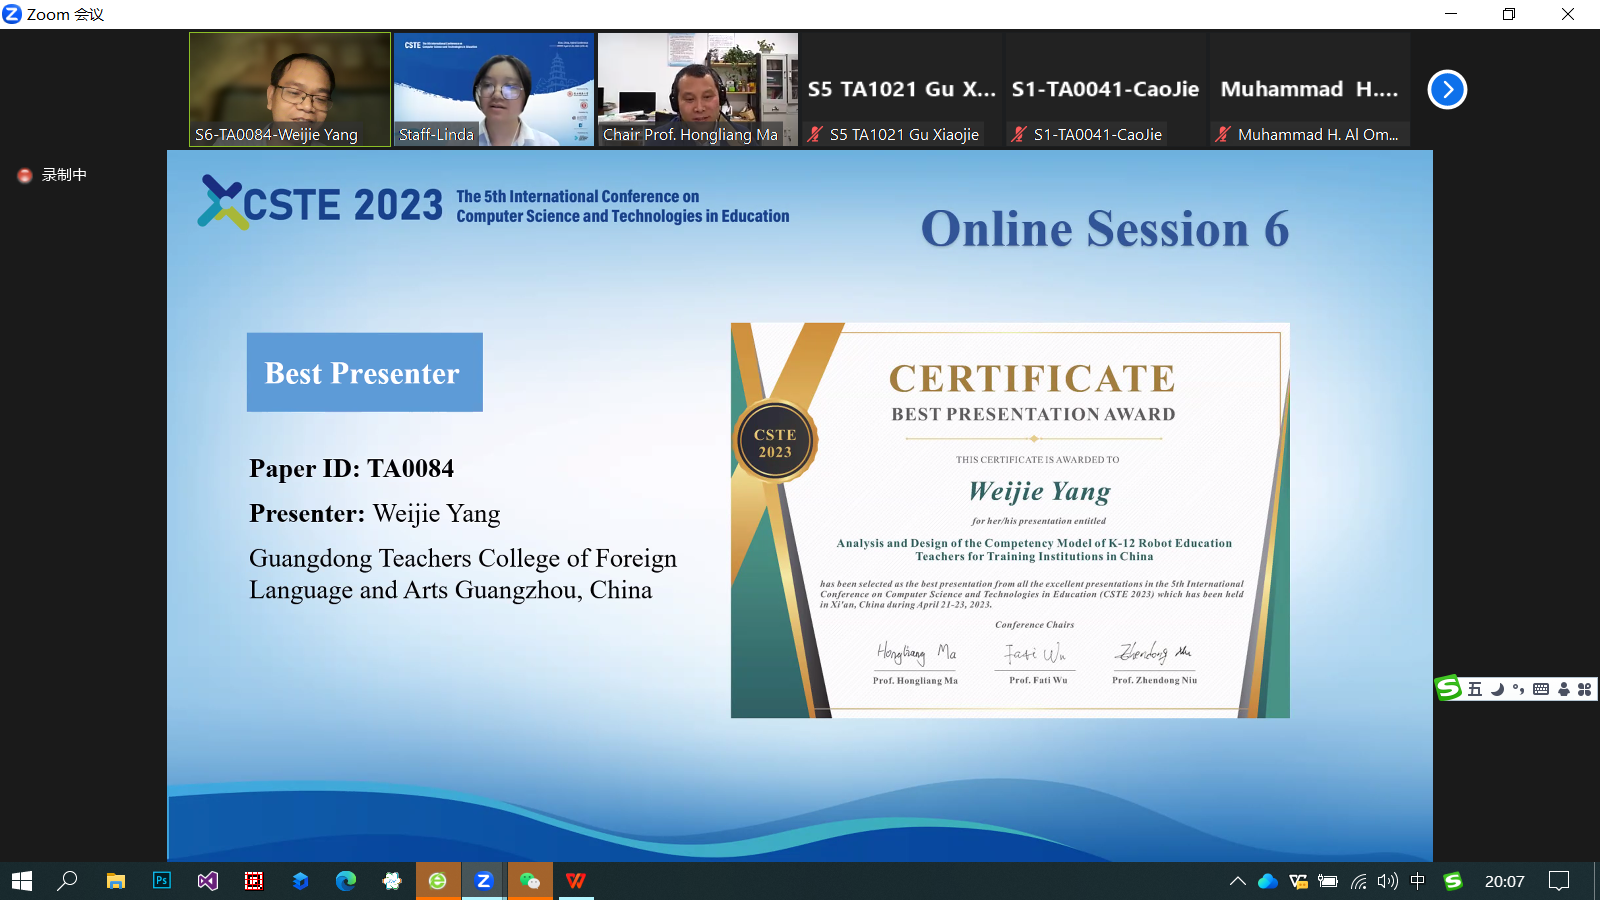The width and height of the screenshot is (1600, 900).
Task: Open the Windows notification center
Action: tap(1558, 881)
